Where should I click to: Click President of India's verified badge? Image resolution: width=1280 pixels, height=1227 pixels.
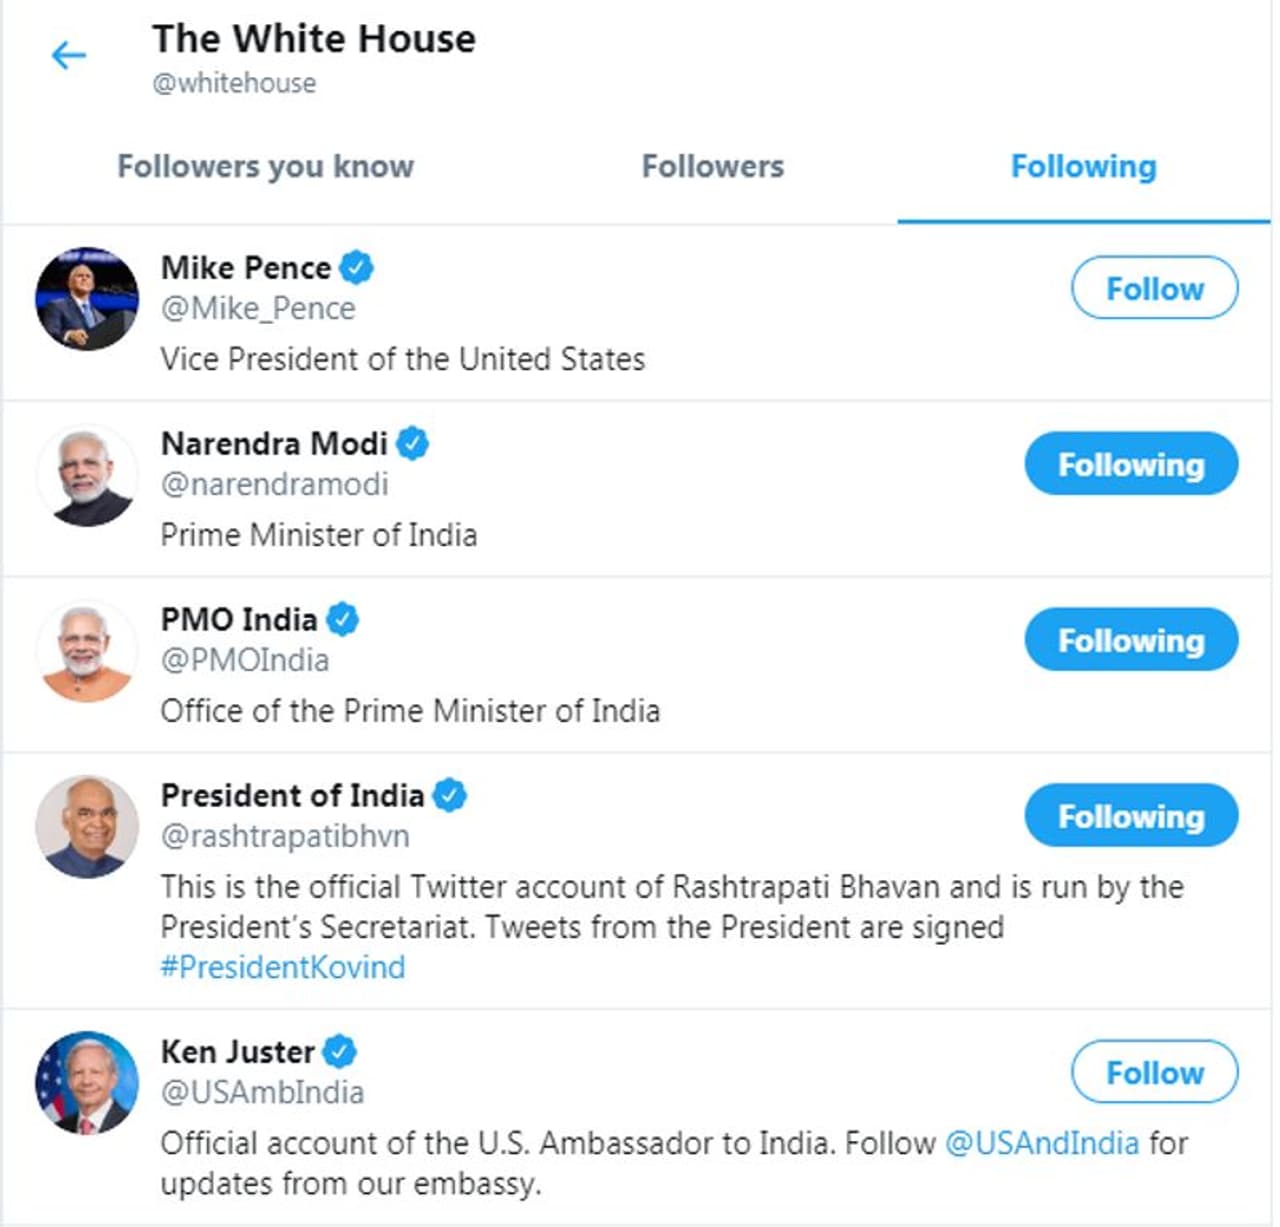tap(450, 796)
